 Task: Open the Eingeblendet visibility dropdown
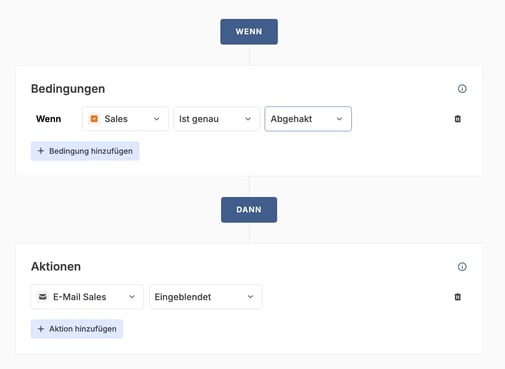206,297
